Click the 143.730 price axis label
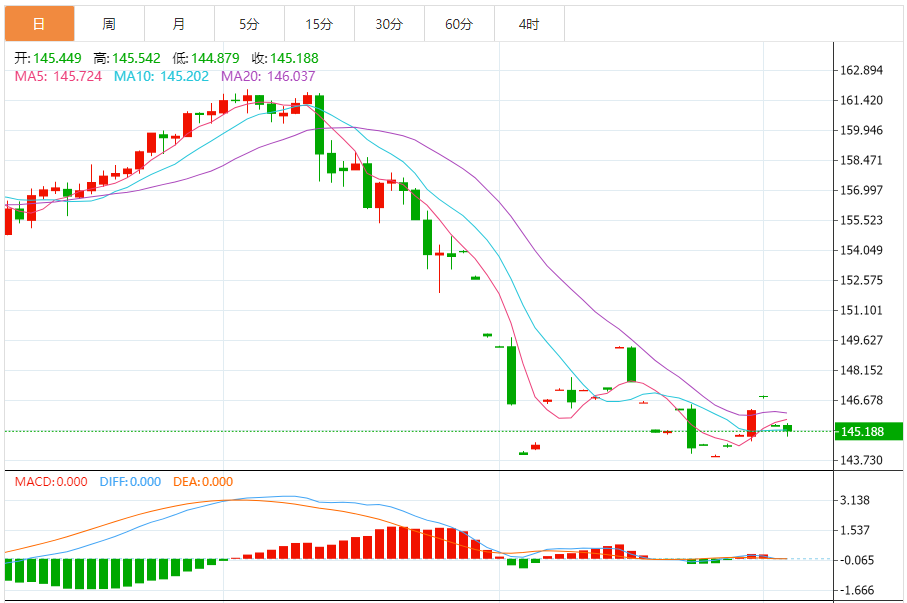This screenshot has width=907, height=603. (x=861, y=460)
